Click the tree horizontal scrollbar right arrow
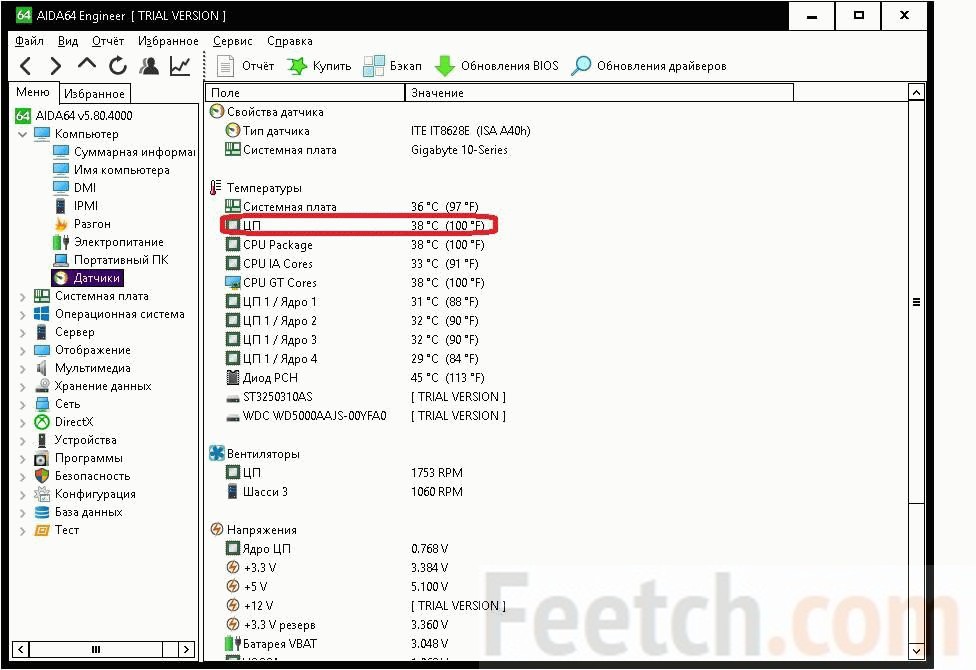 coord(186,649)
